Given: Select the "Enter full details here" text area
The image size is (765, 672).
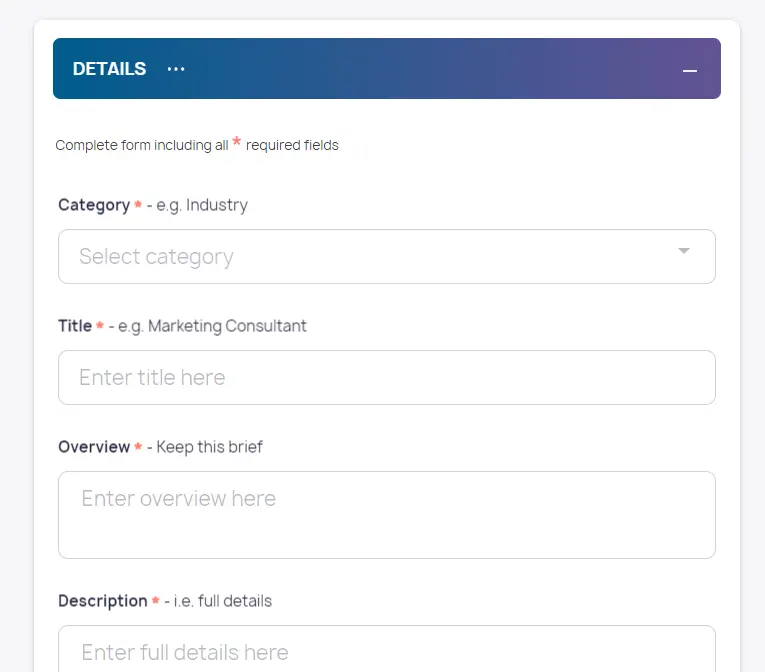Looking at the screenshot, I should pyautogui.click(x=386, y=650).
